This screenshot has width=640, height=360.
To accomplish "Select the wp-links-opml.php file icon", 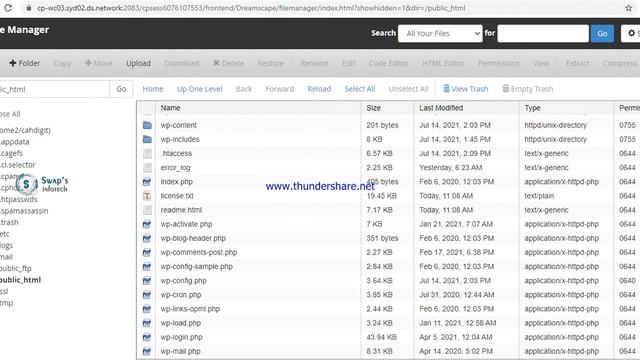I will click(147, 309).
